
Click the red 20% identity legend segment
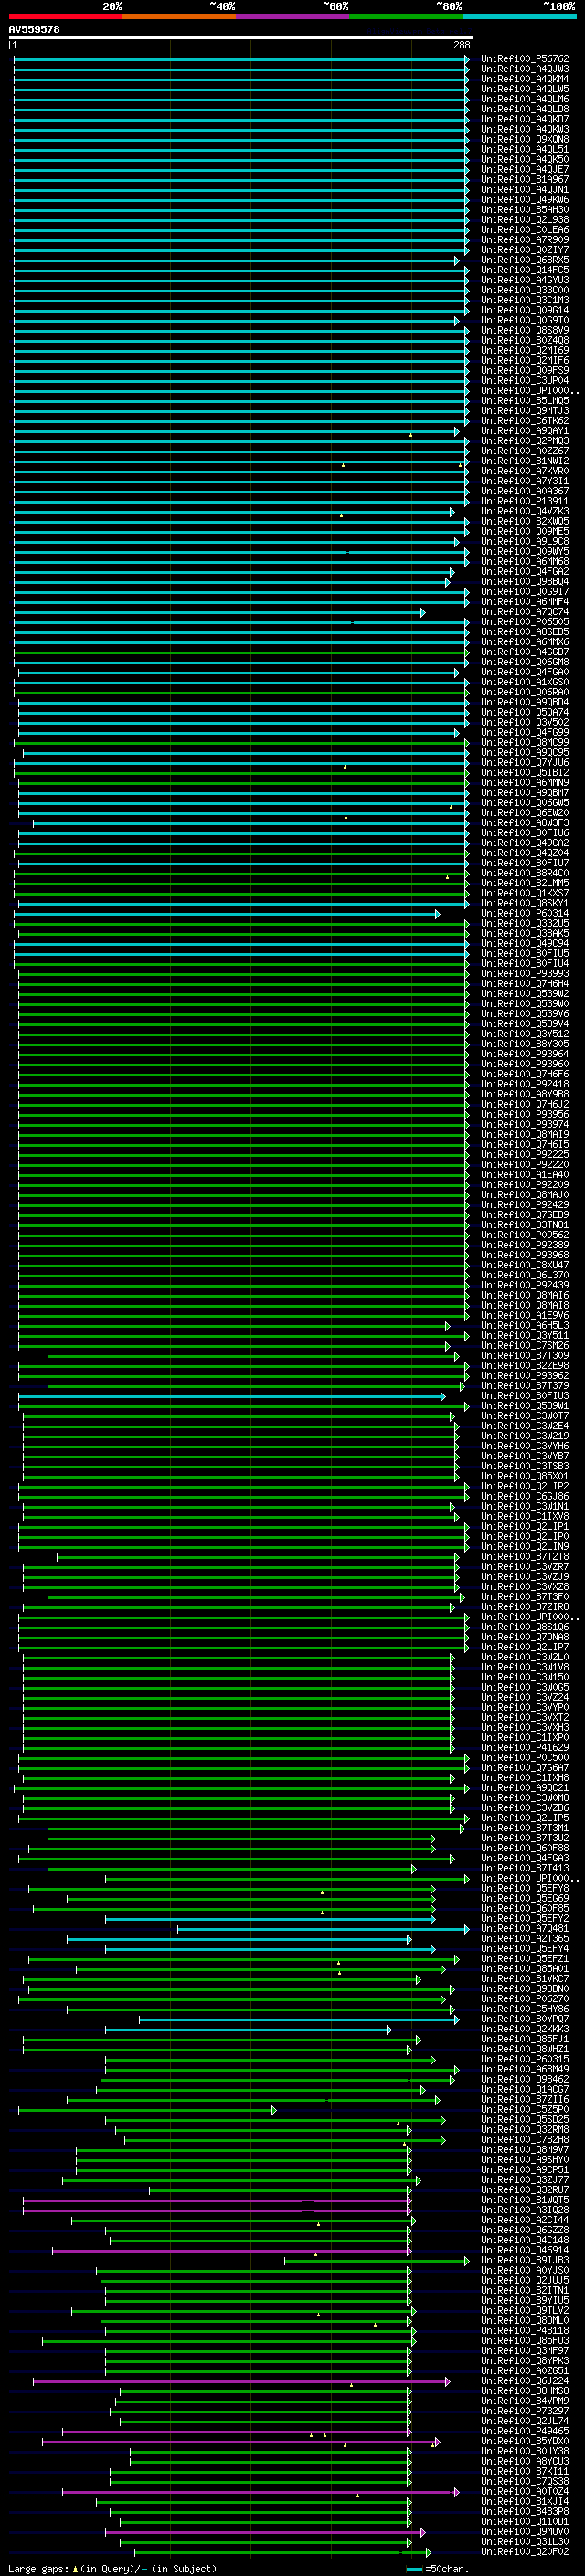point(65,16)
